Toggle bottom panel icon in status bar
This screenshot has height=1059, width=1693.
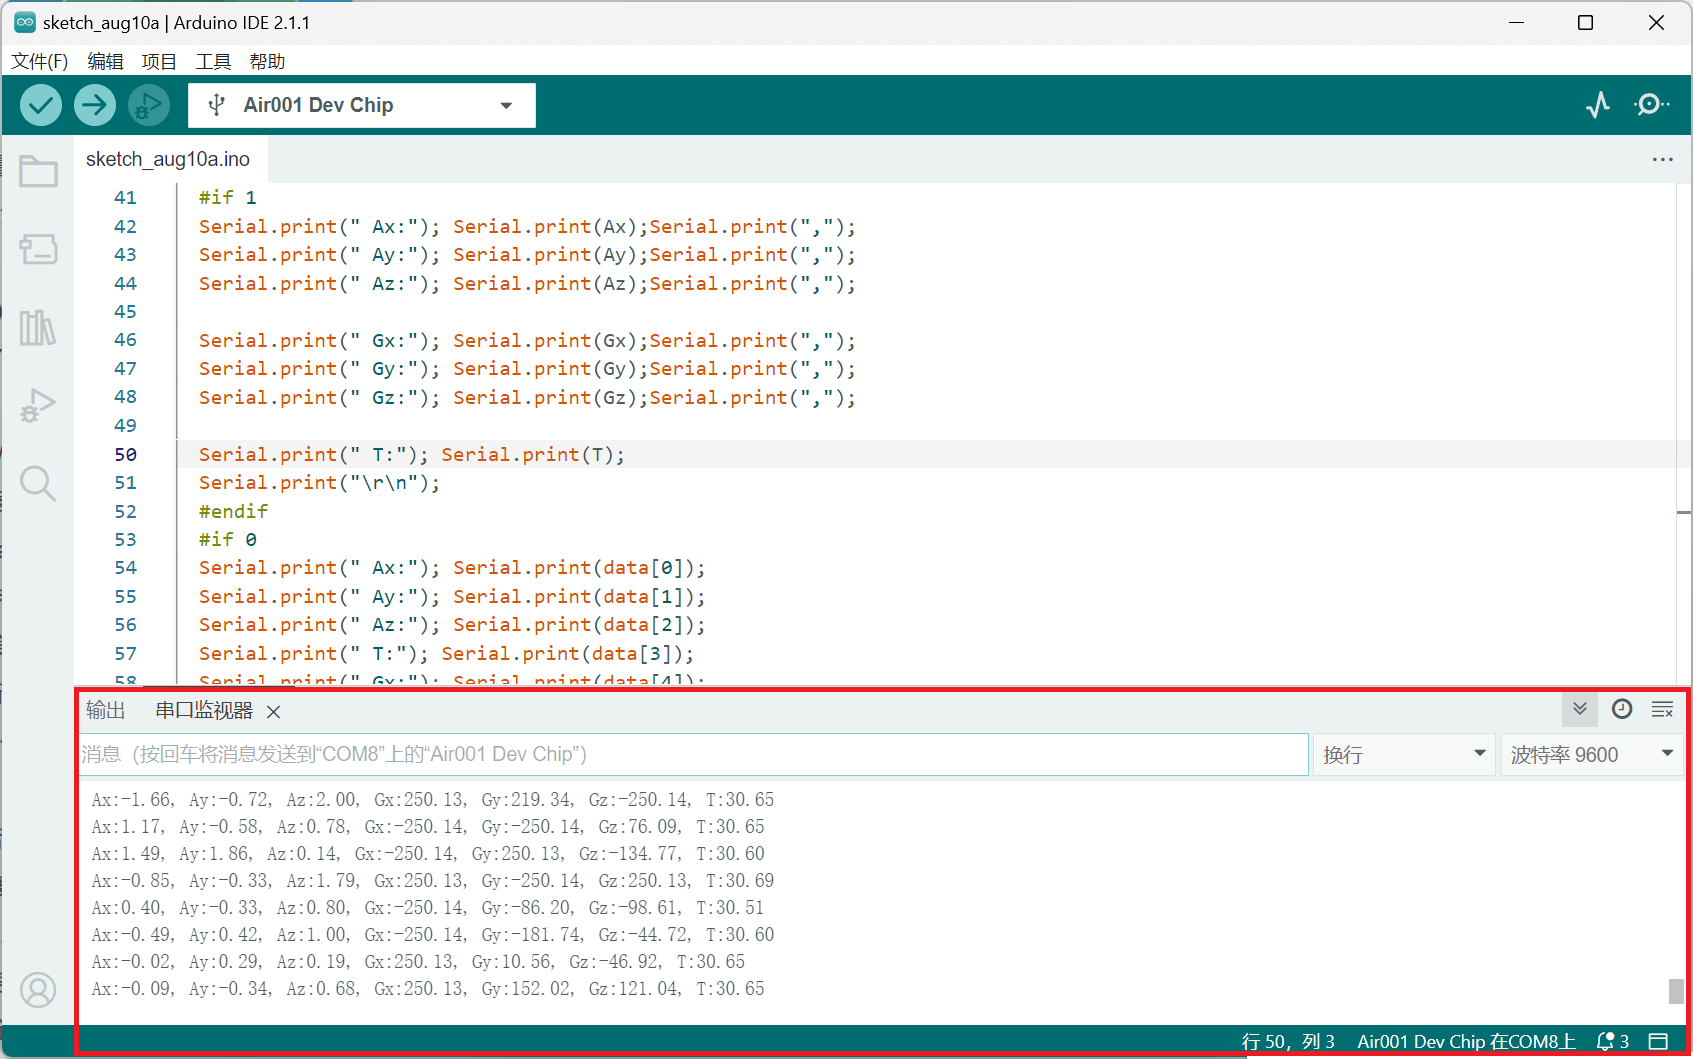1659,1041
